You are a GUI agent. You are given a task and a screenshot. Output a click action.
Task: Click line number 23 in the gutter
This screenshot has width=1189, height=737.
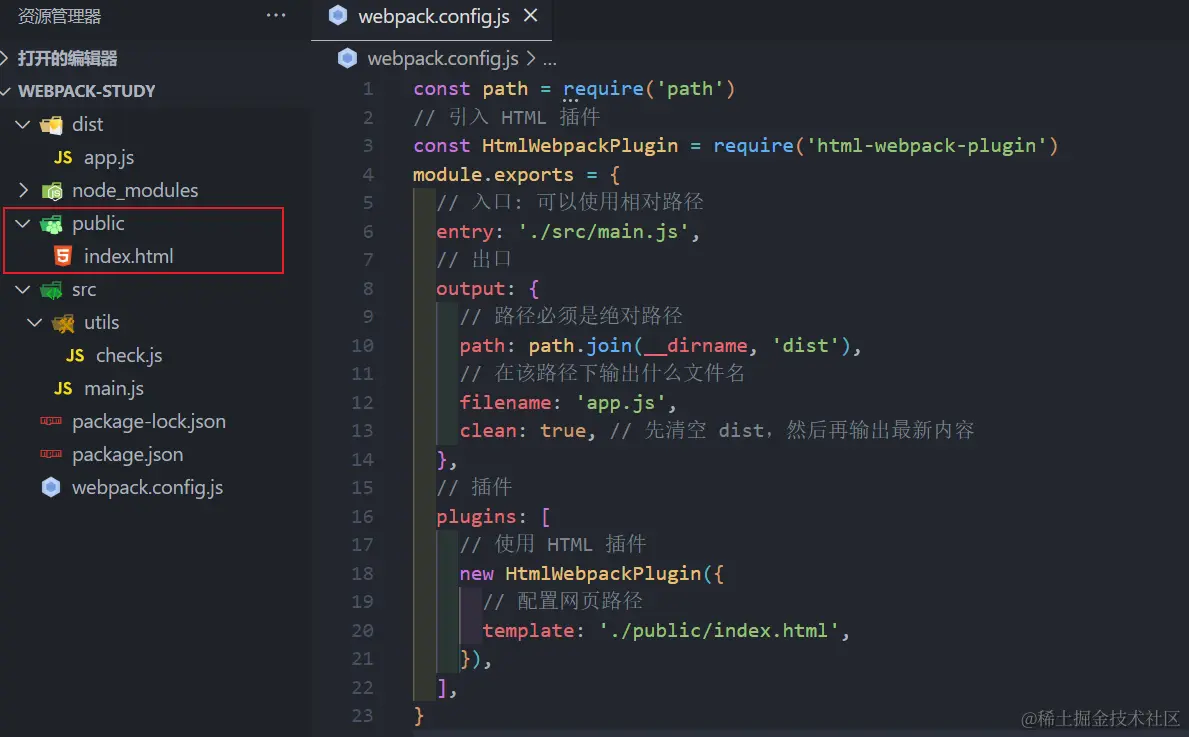pyautogui.click(x=362, y=717)
